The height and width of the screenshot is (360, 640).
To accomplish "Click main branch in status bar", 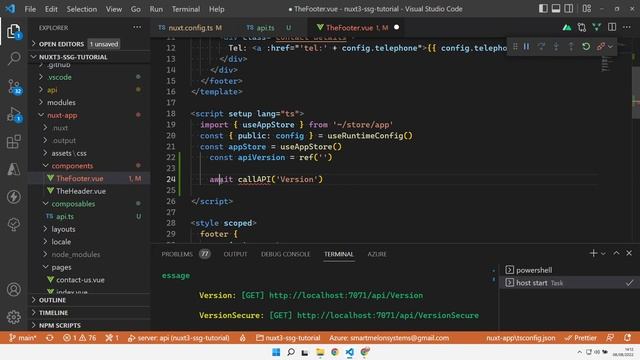I will coord(22,338).
